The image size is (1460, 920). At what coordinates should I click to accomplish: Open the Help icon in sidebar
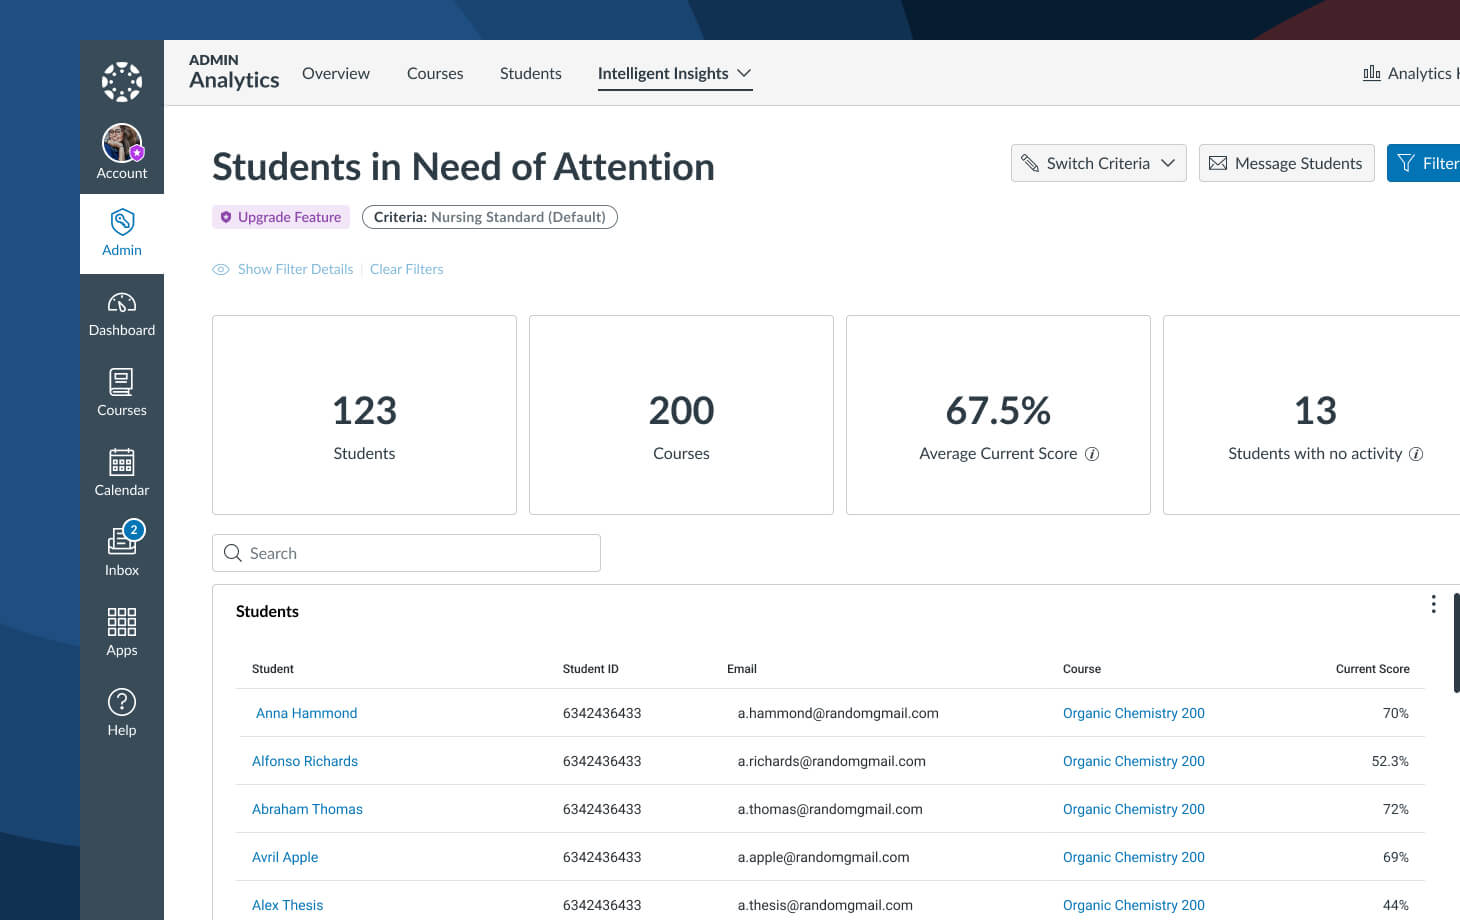[x=122, y=712]
